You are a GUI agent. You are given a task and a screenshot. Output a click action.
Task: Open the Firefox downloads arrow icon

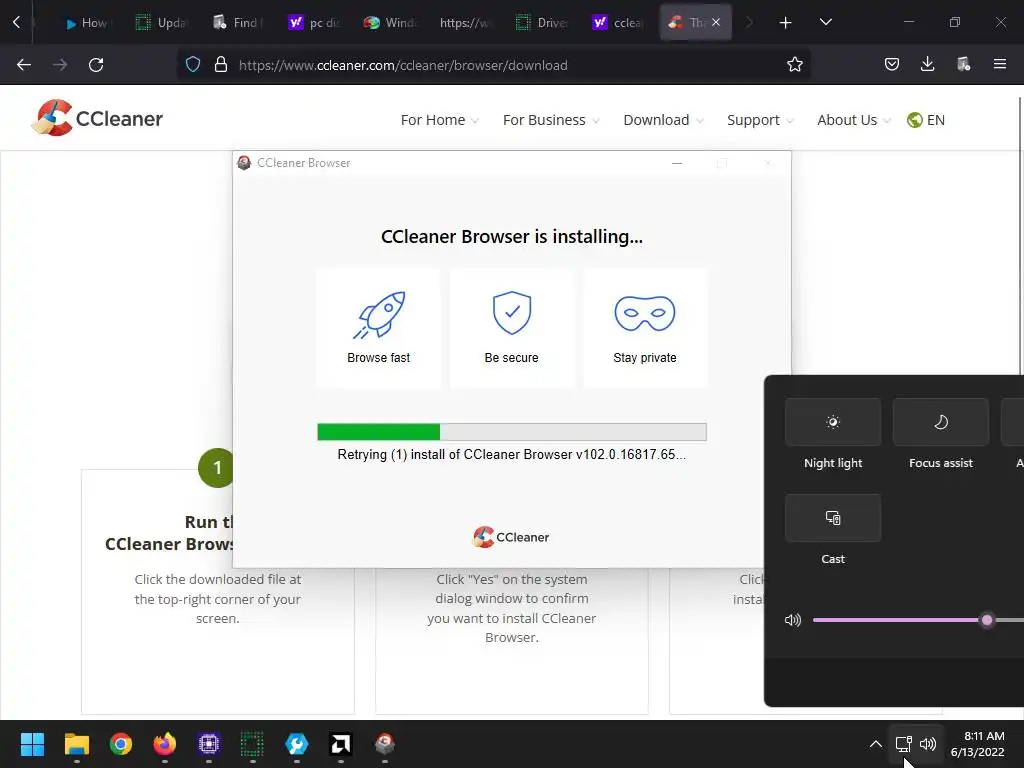click(927, 65)
